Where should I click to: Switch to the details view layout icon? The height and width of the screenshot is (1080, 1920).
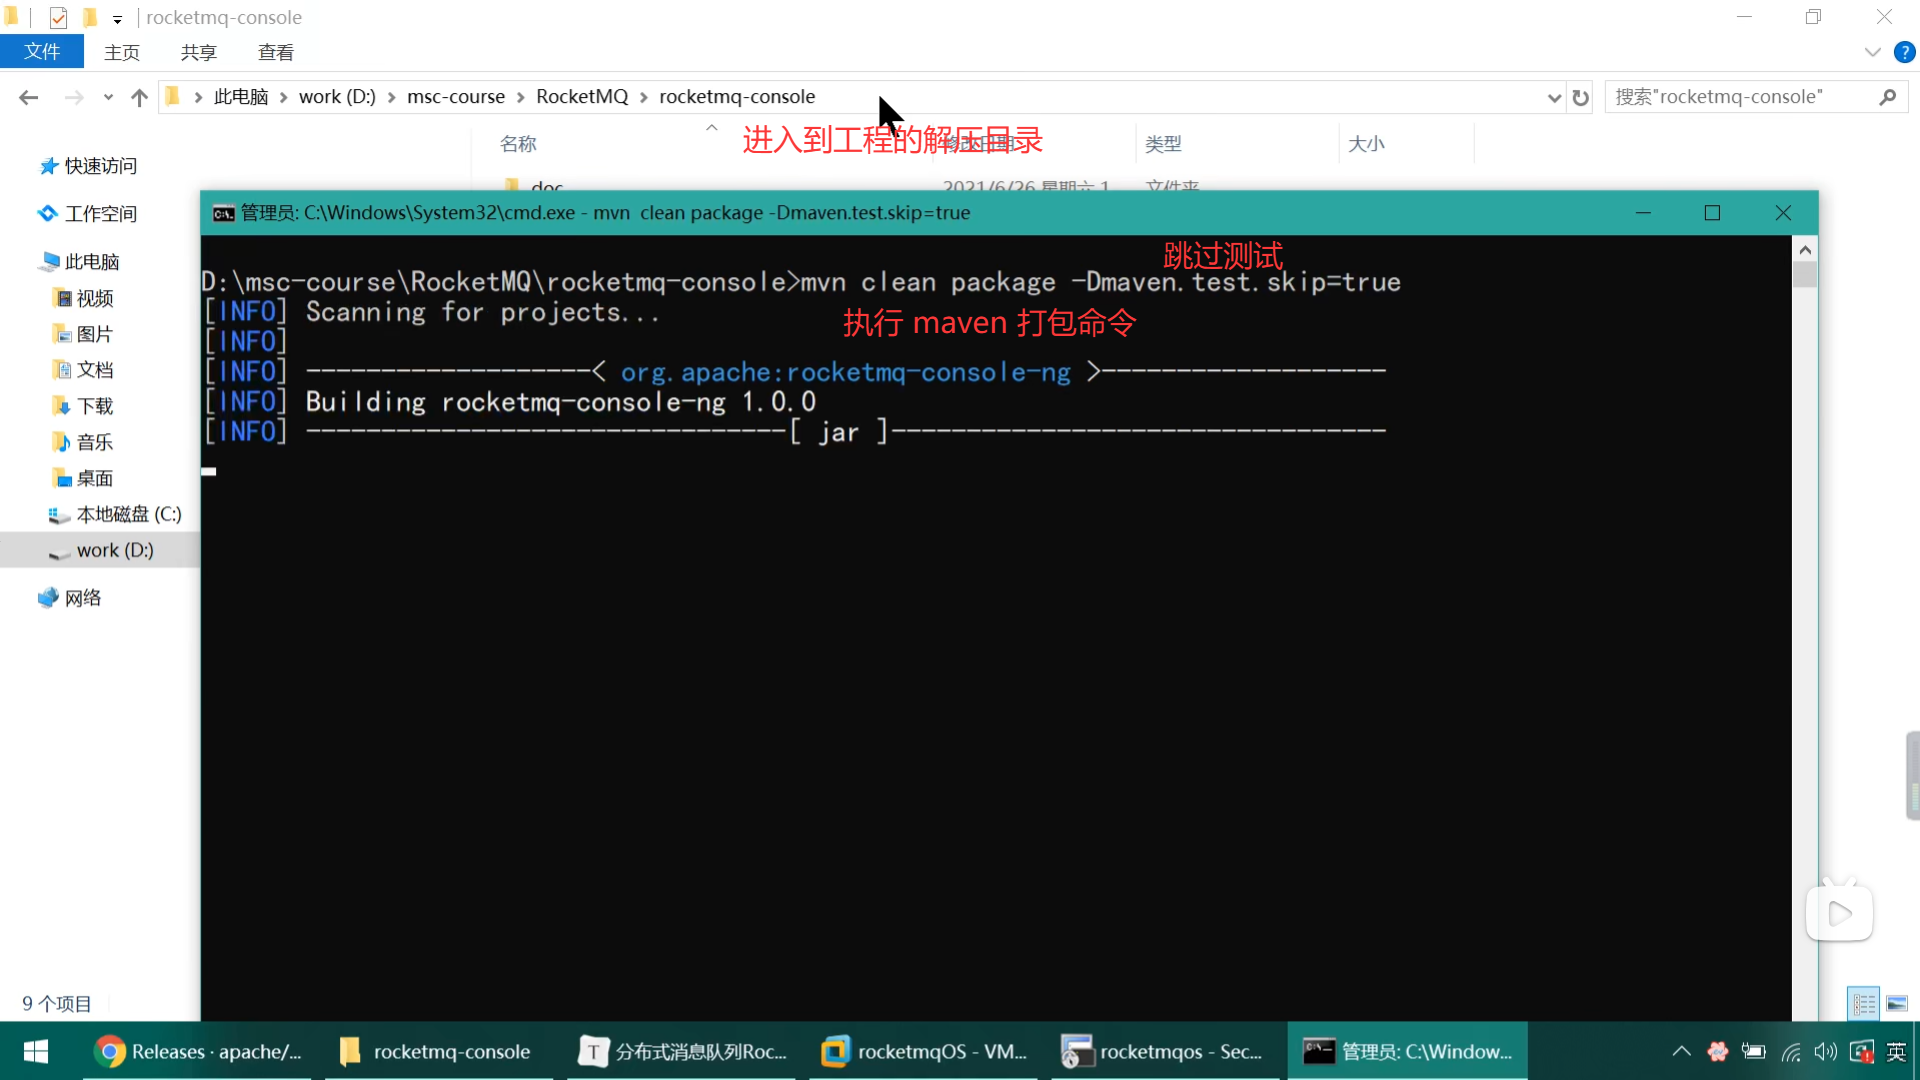coord(1864,1003)
